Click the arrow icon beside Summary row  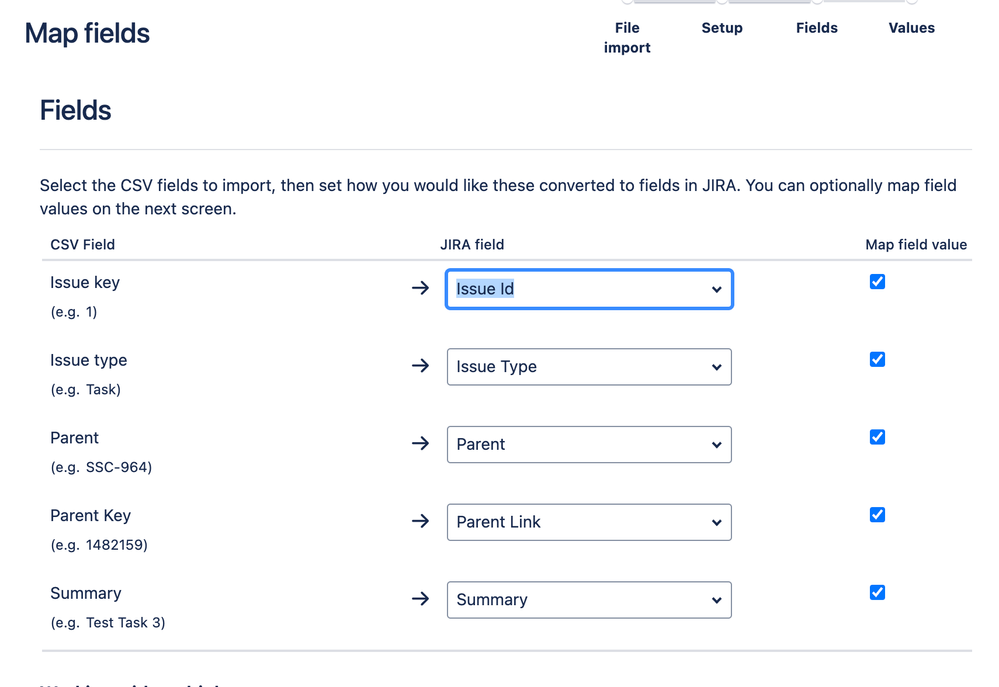pos(420,599)
